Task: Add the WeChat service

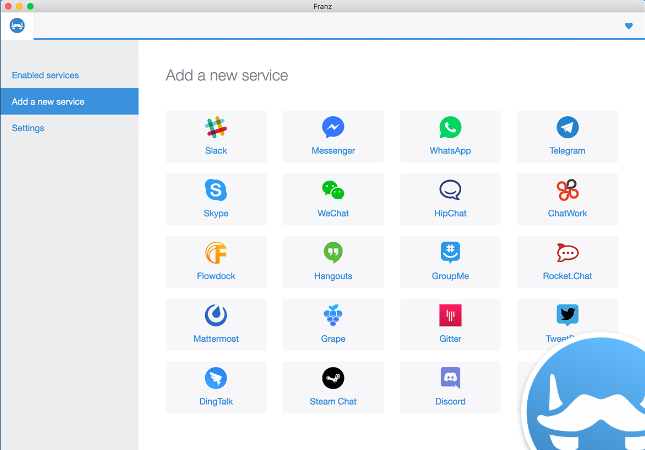Action: tap(333, 199)
